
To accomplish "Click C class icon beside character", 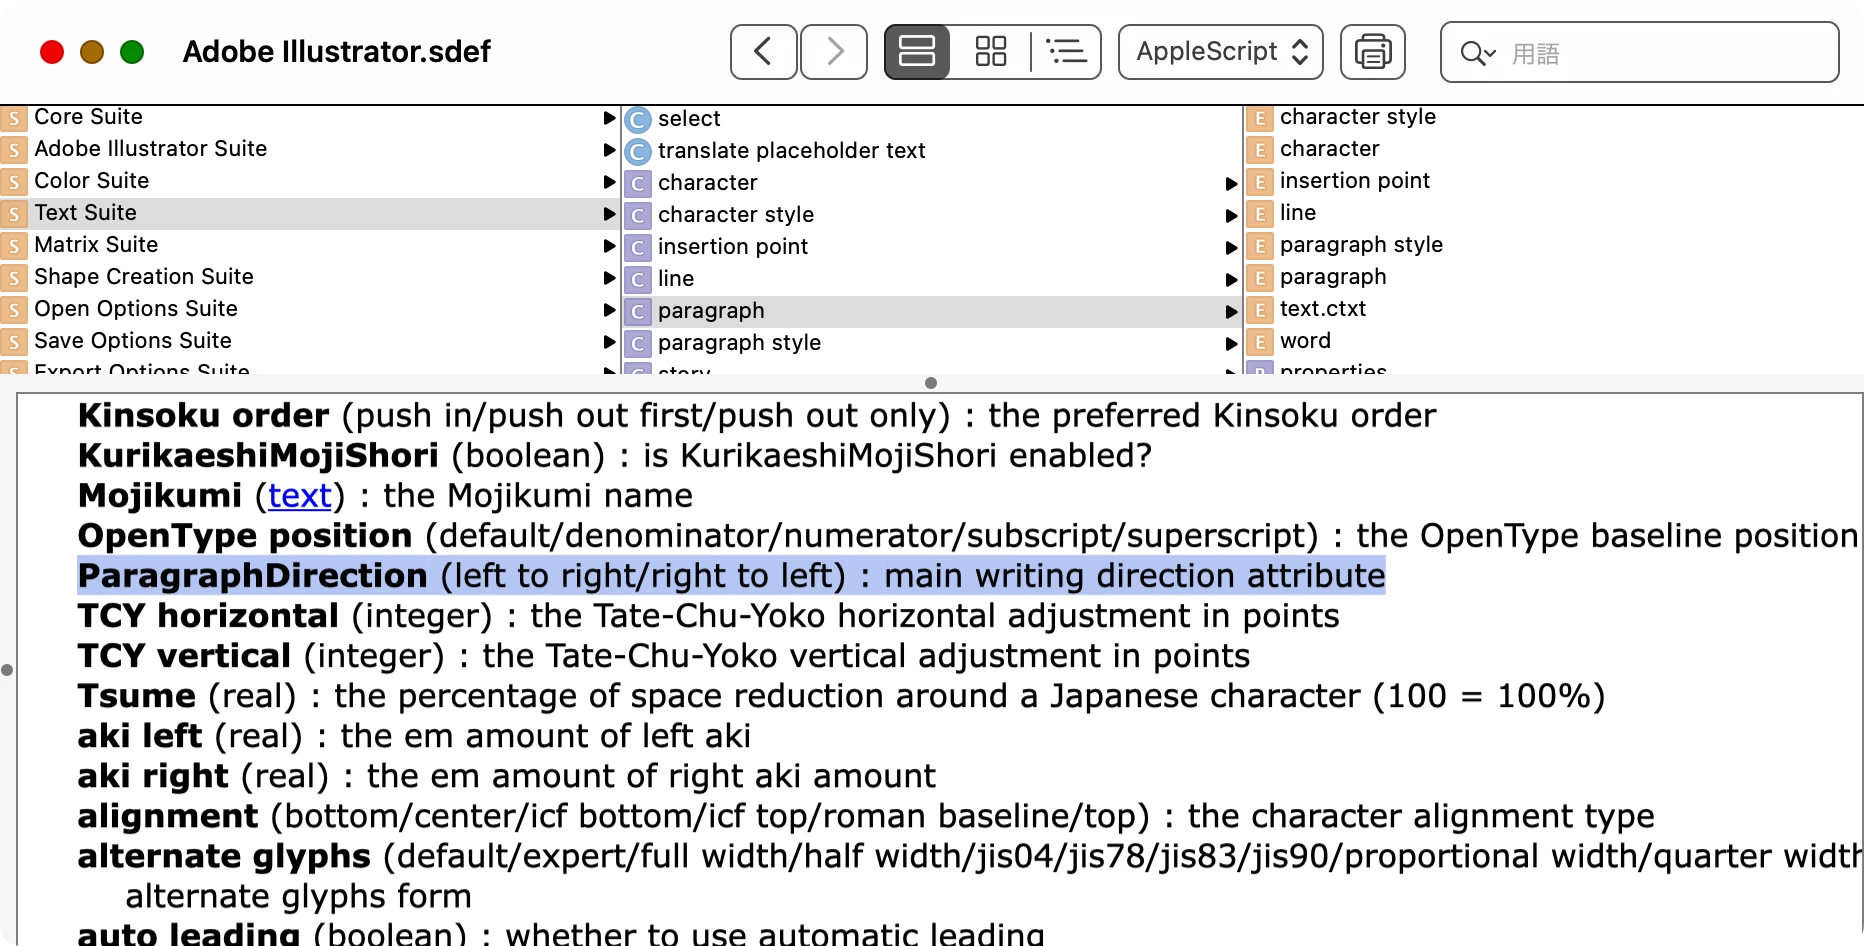I will tap(638, 184).
